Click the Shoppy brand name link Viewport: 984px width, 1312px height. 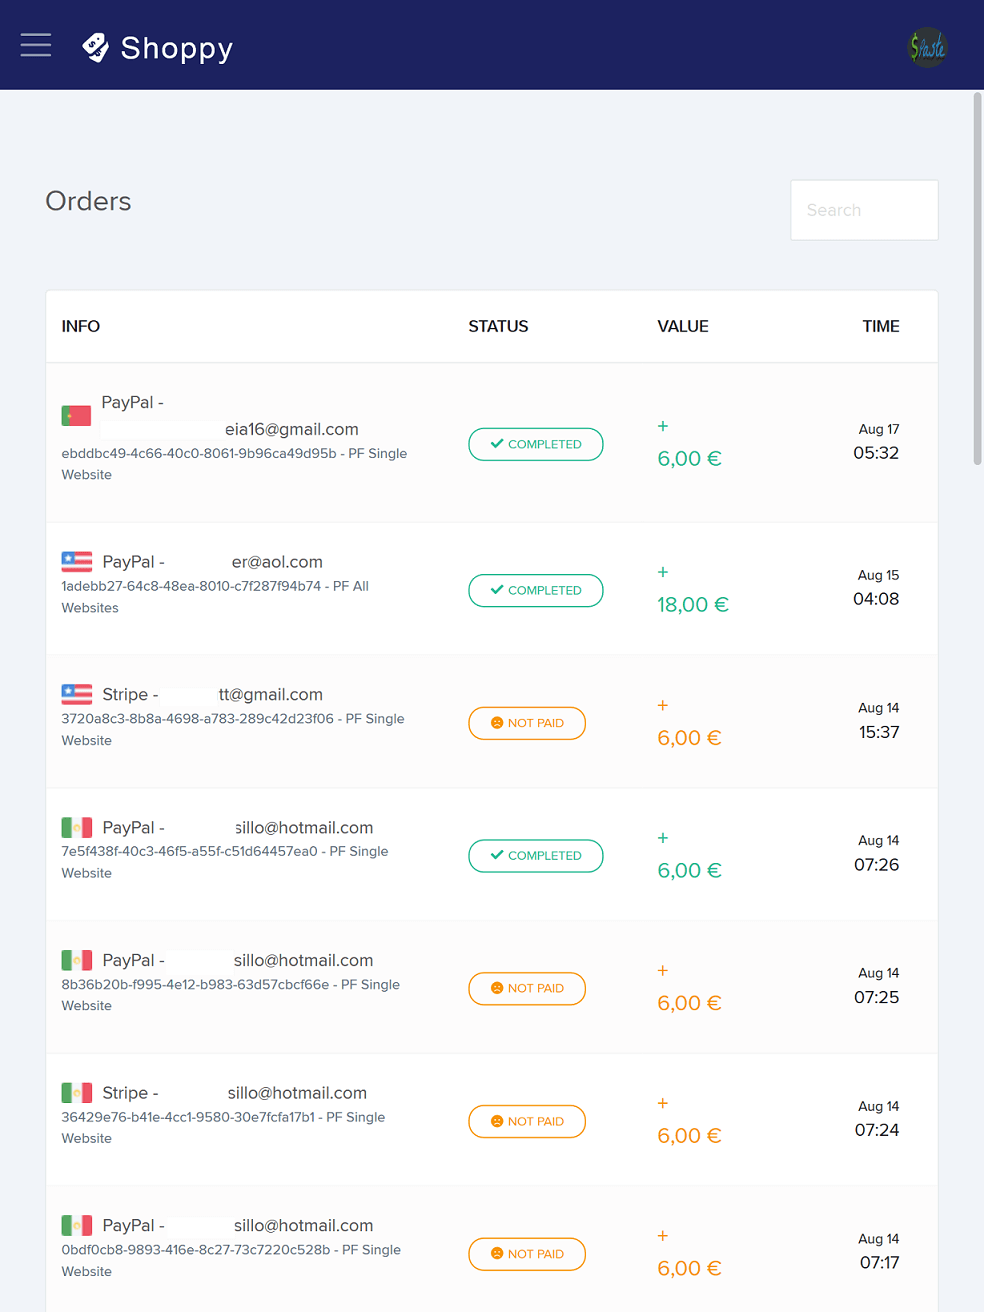177,48
